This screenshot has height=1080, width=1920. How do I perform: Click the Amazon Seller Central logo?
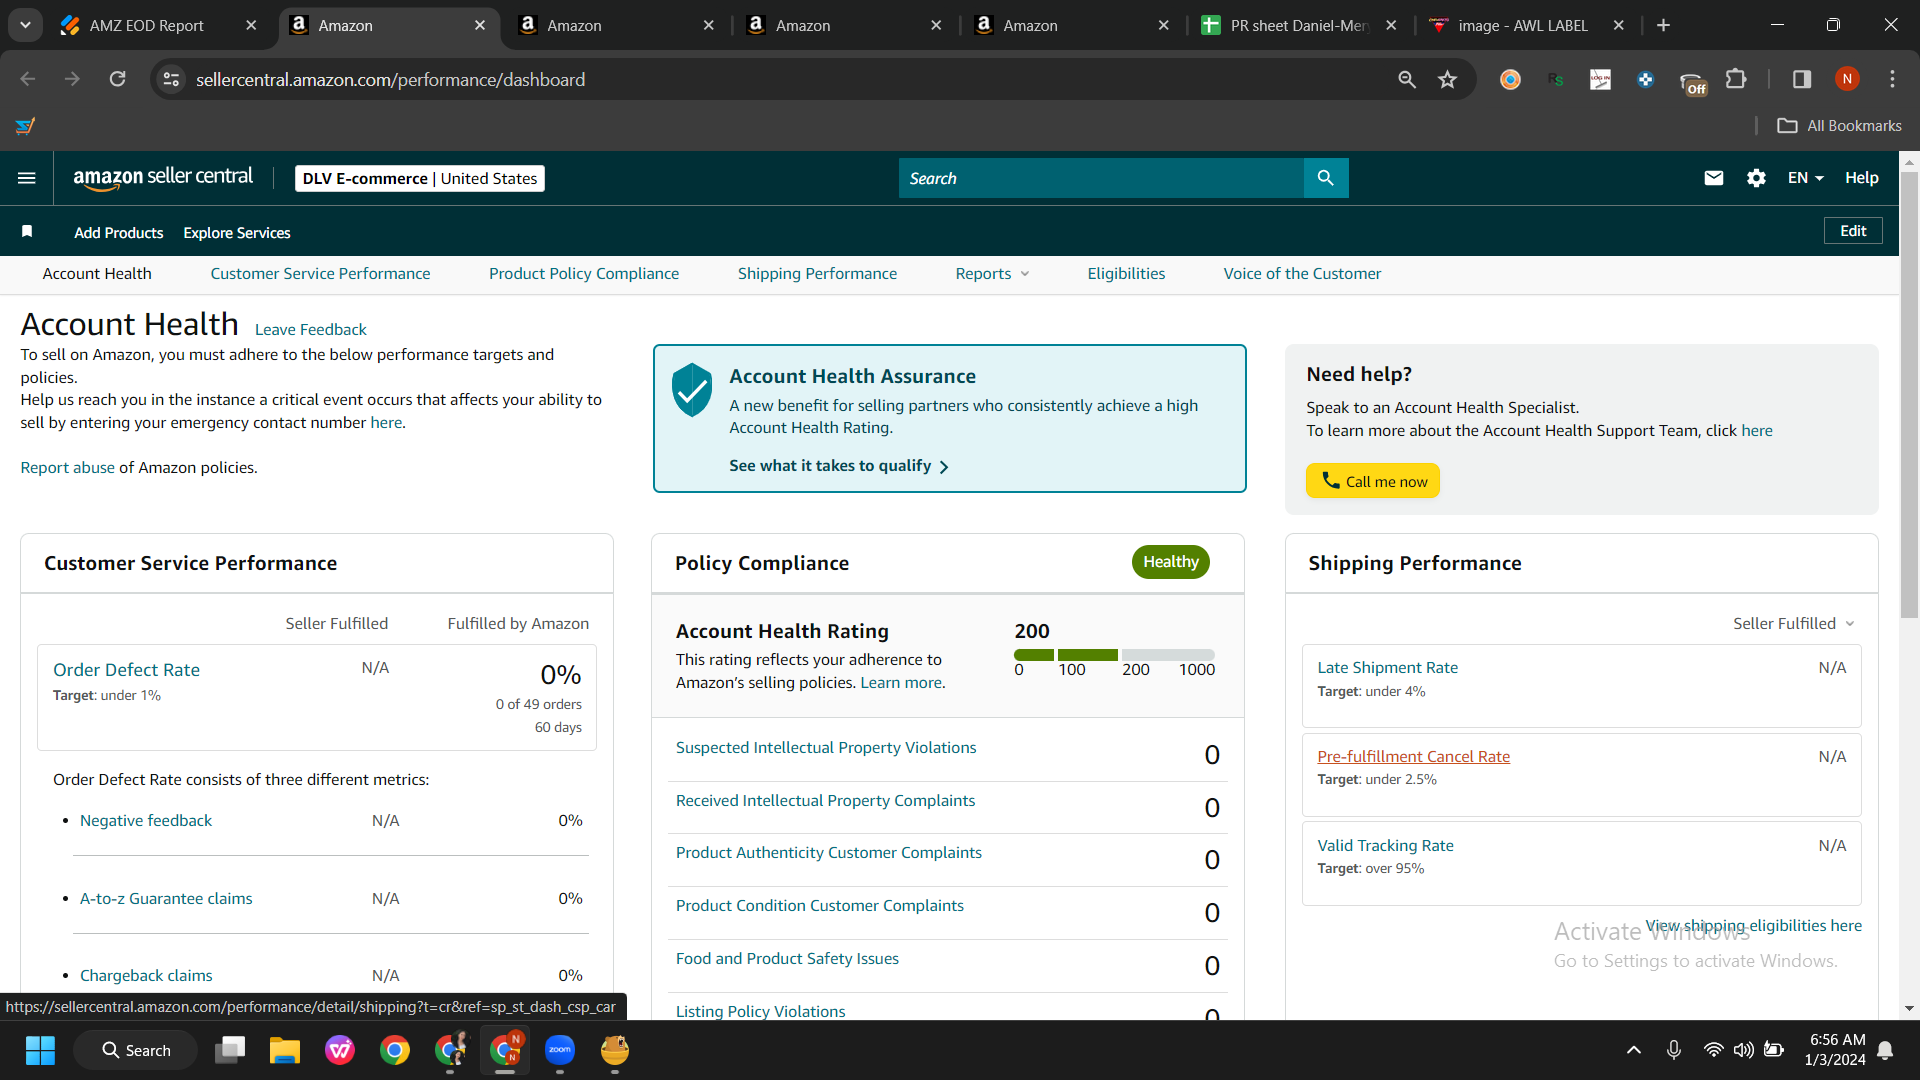(x=163, y=178)
